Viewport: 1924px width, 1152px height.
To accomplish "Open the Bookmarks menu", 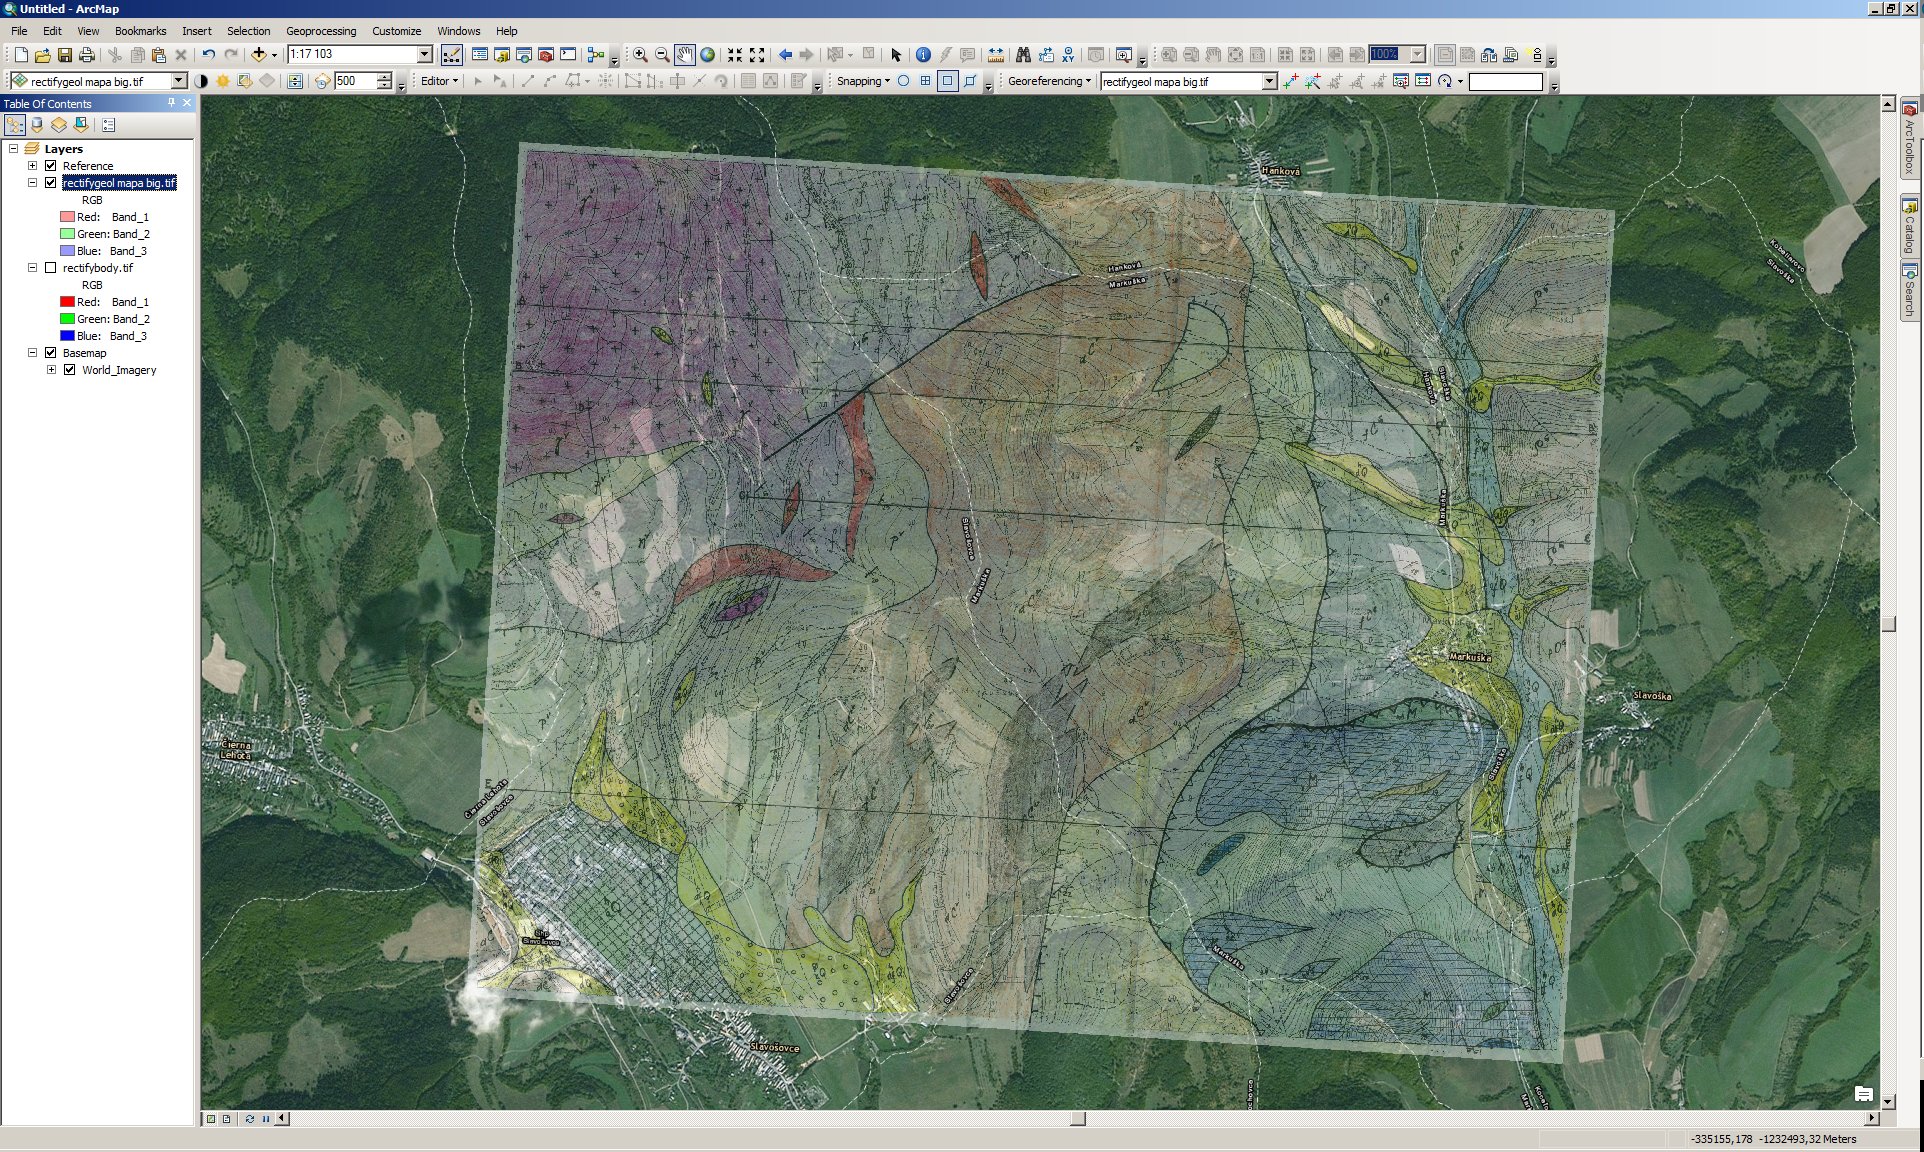I will 140,31.
